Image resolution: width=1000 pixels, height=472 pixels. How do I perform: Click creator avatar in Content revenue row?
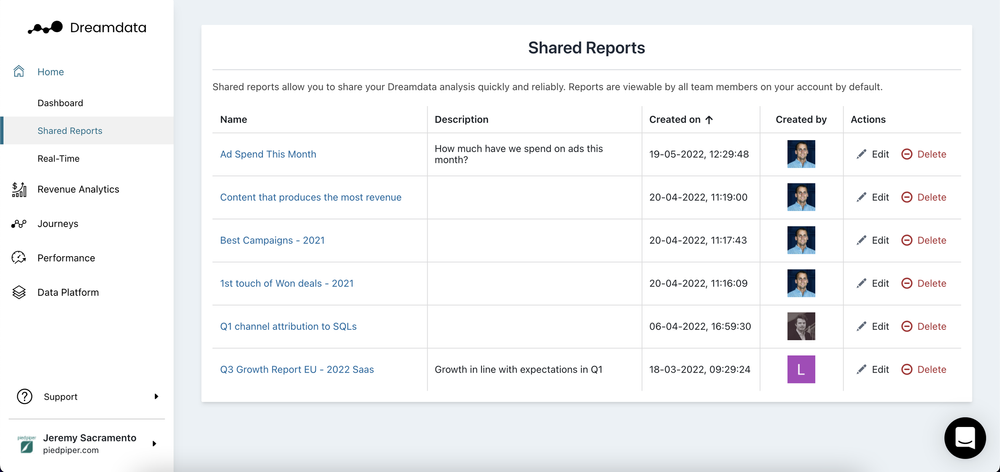[801, 197]
